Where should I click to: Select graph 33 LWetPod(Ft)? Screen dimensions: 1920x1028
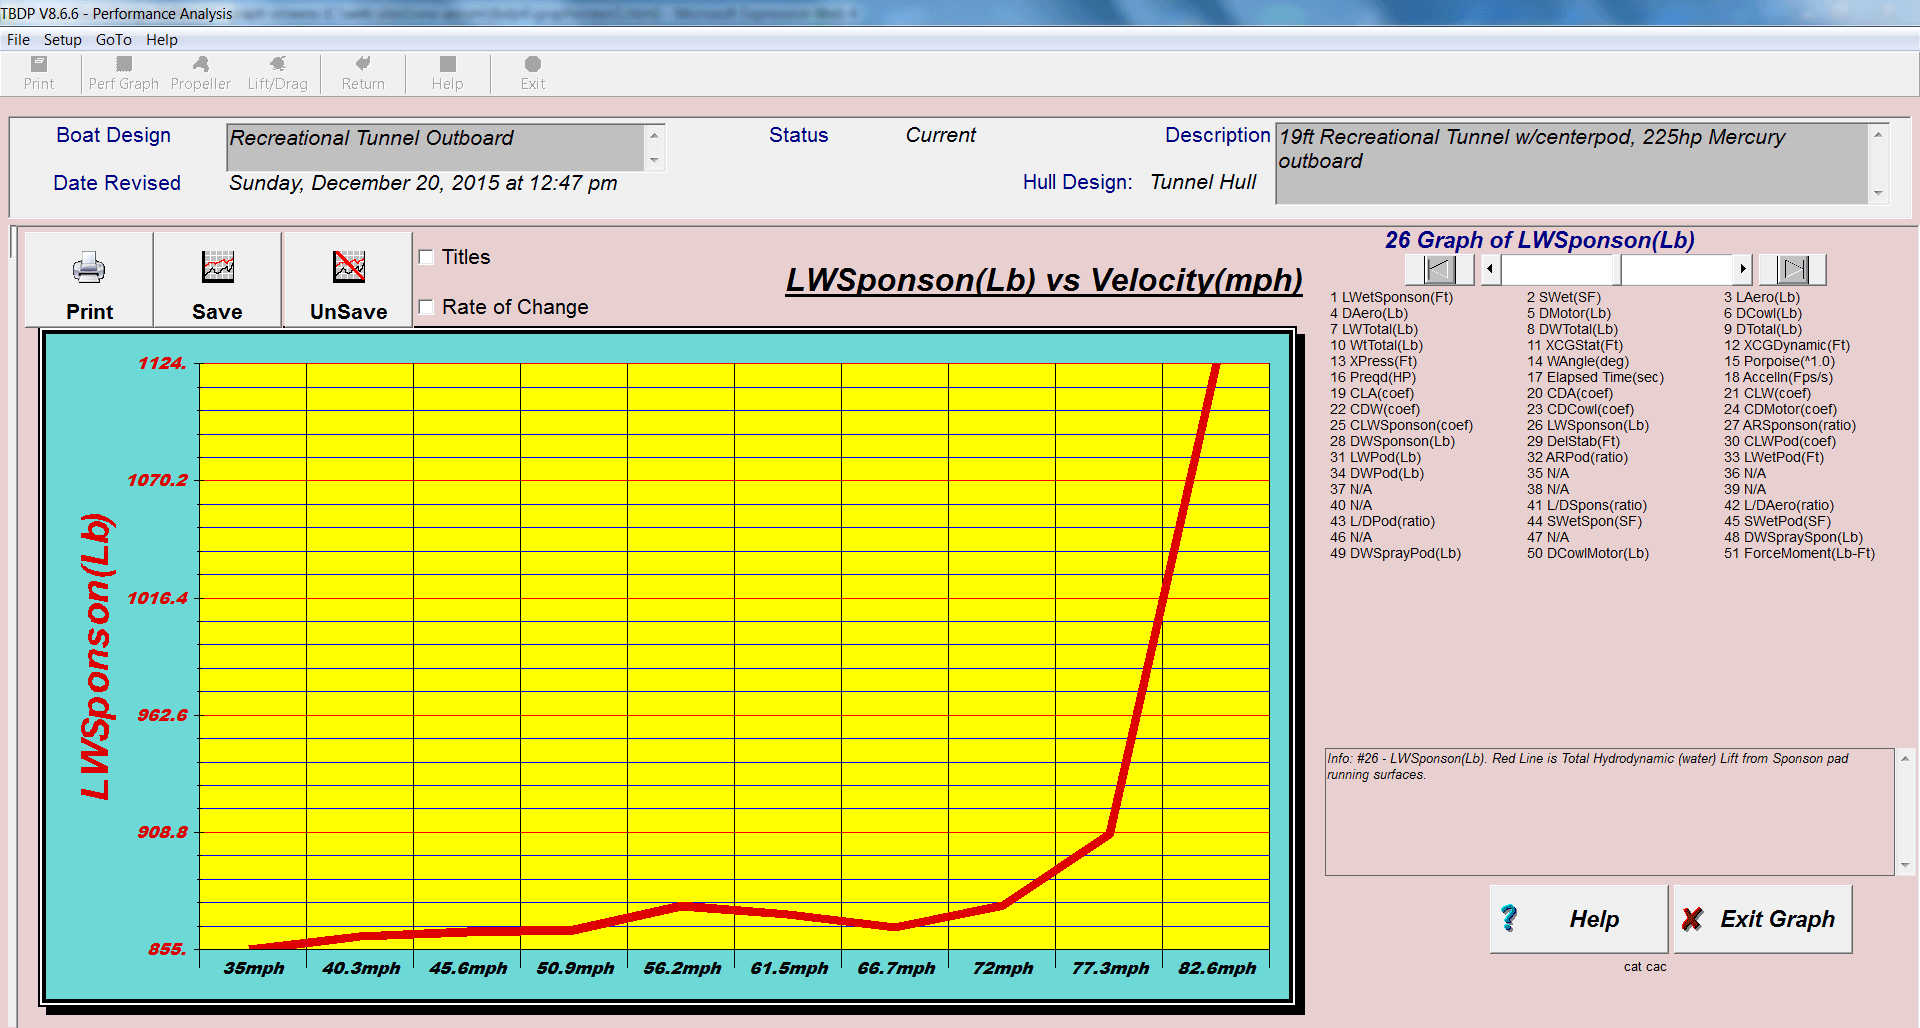pos(1773,457)
